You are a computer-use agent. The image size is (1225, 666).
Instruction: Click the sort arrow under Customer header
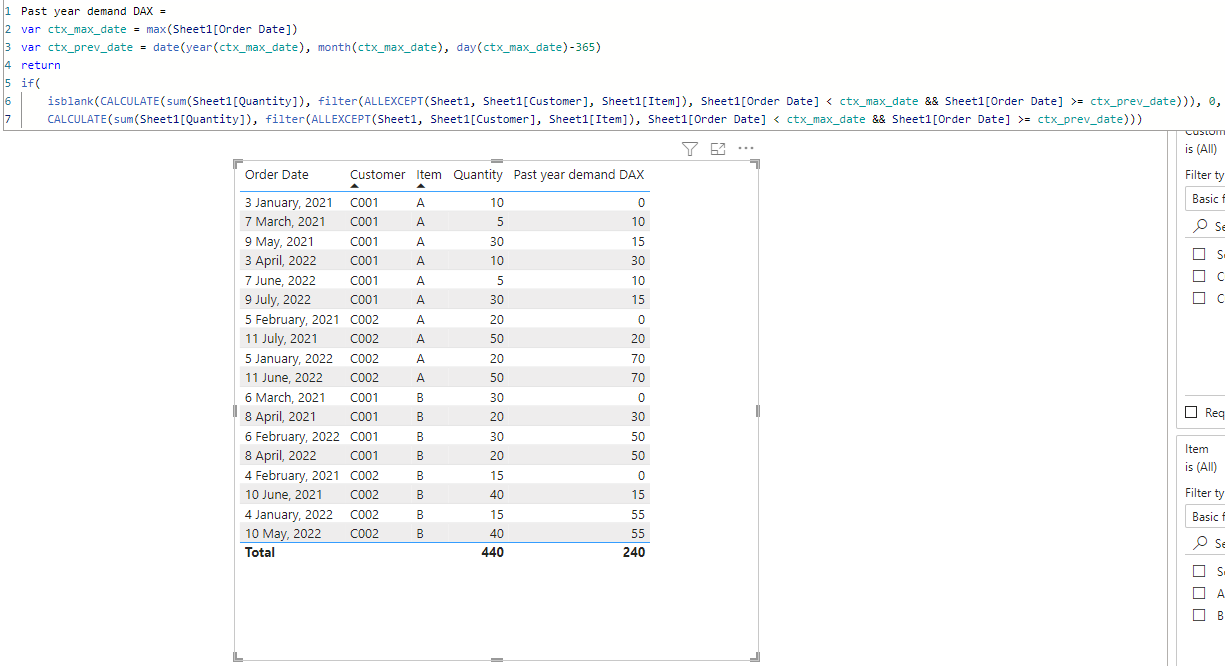coord(355,186)
